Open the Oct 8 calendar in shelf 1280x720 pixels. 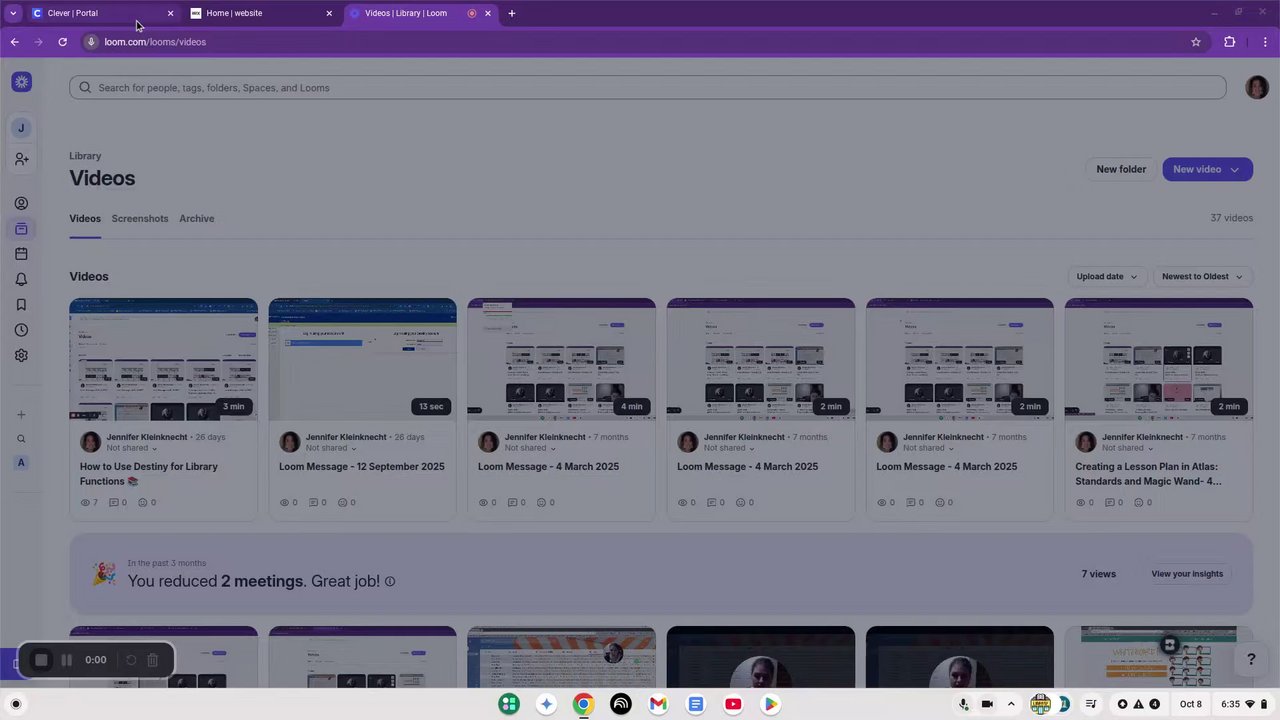tap(1190, 704)
